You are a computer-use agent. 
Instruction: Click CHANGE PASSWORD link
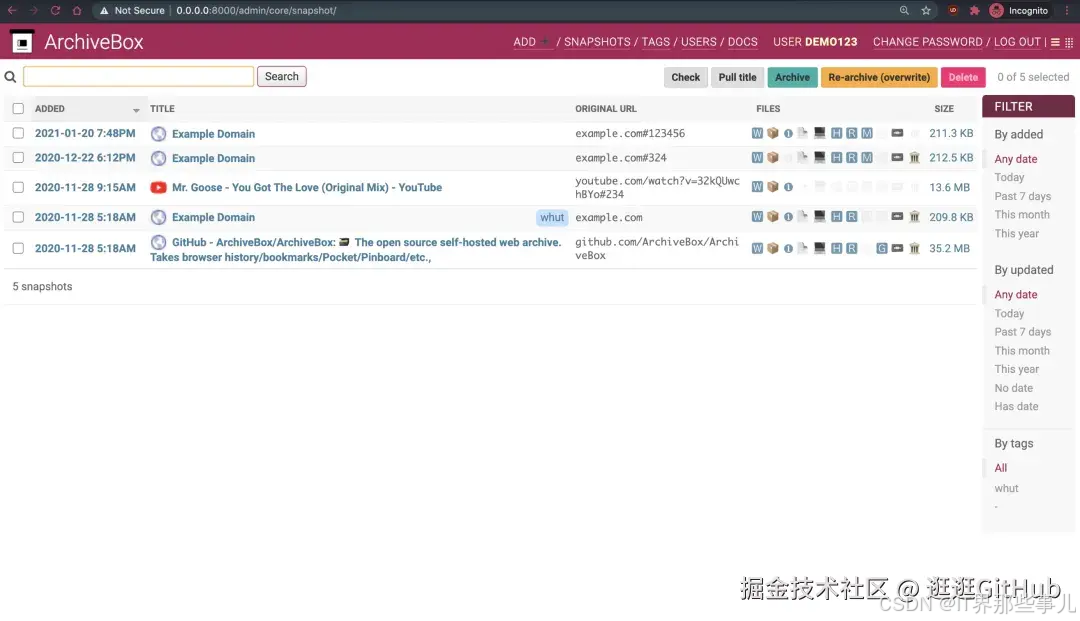[928, 42]
